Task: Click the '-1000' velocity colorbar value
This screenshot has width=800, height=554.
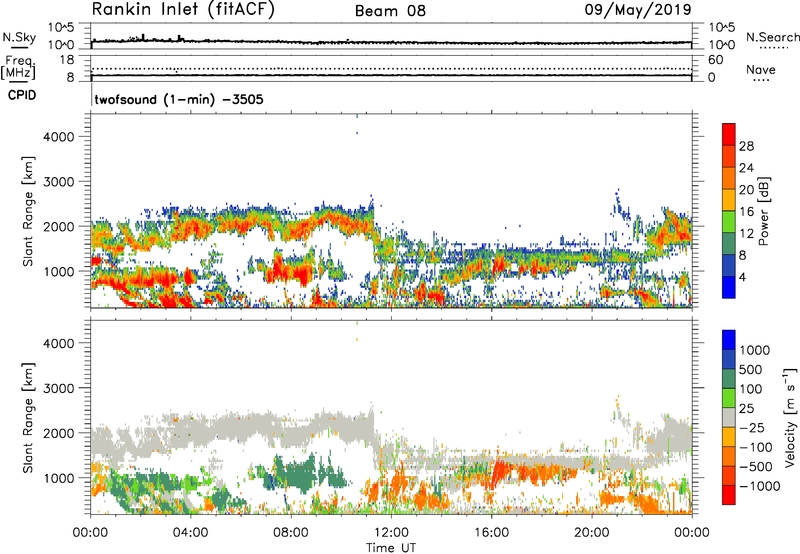Action: click(x=759, y=486)
